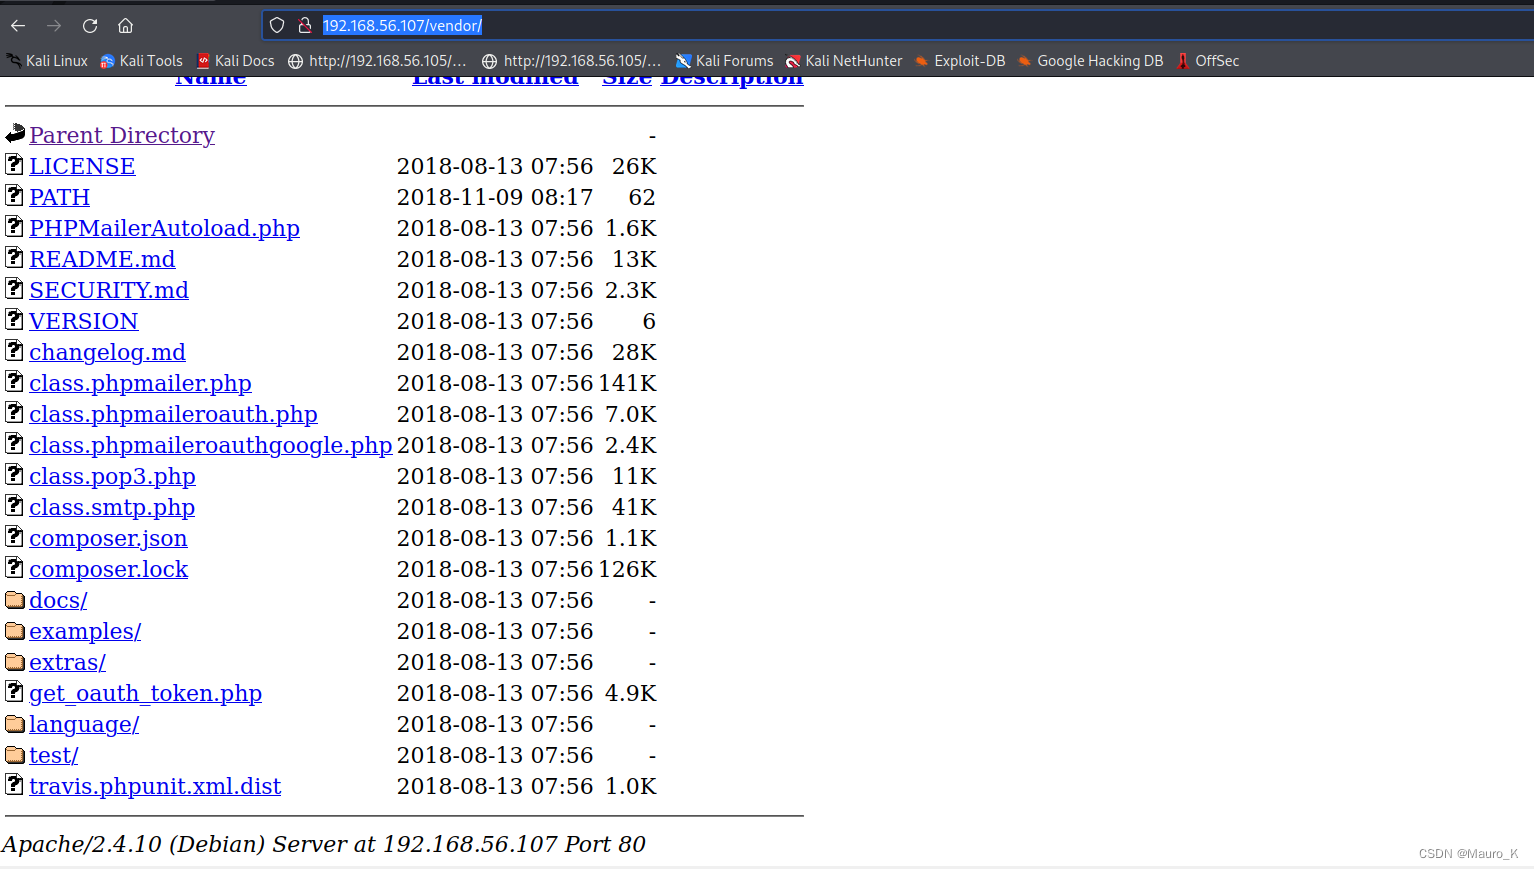Image resolution: width=1534 pixels, height=869 pixels.
Task: Click the file icon beside VERSION
Action: pyautogui.click(x=14, y=319)
